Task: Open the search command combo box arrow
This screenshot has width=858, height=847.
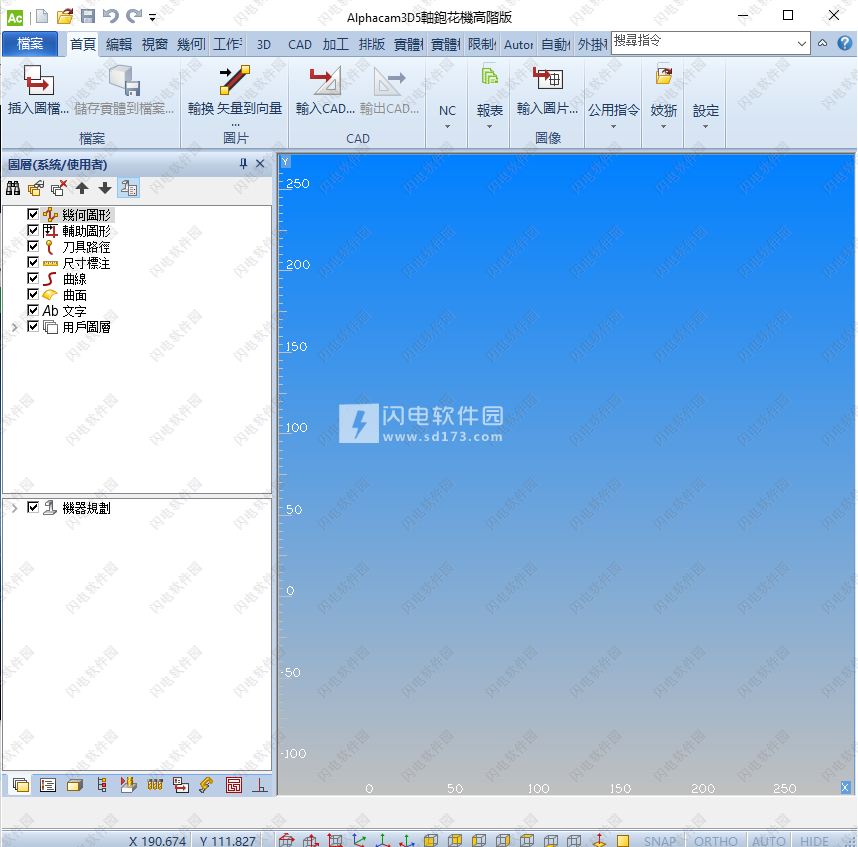Action: coord(802,43)
